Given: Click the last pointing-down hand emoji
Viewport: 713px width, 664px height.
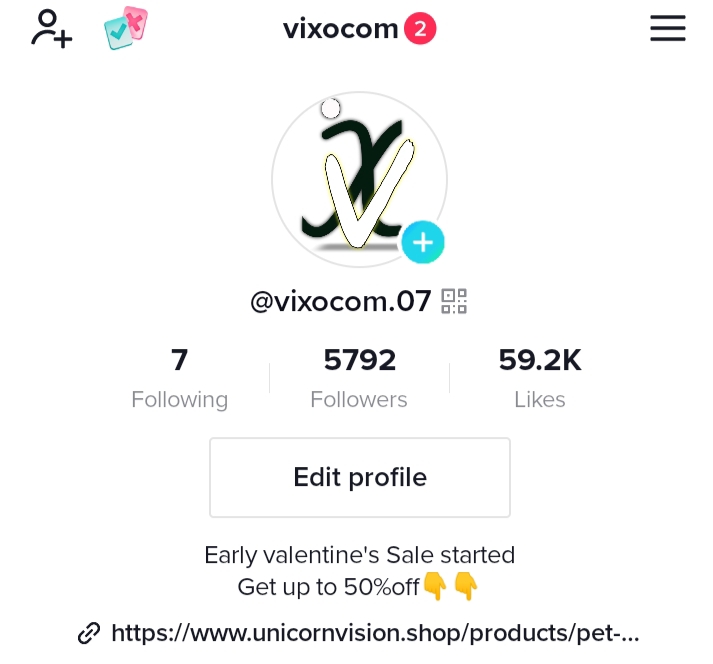Looking at the screenshot, I should 466,586.
